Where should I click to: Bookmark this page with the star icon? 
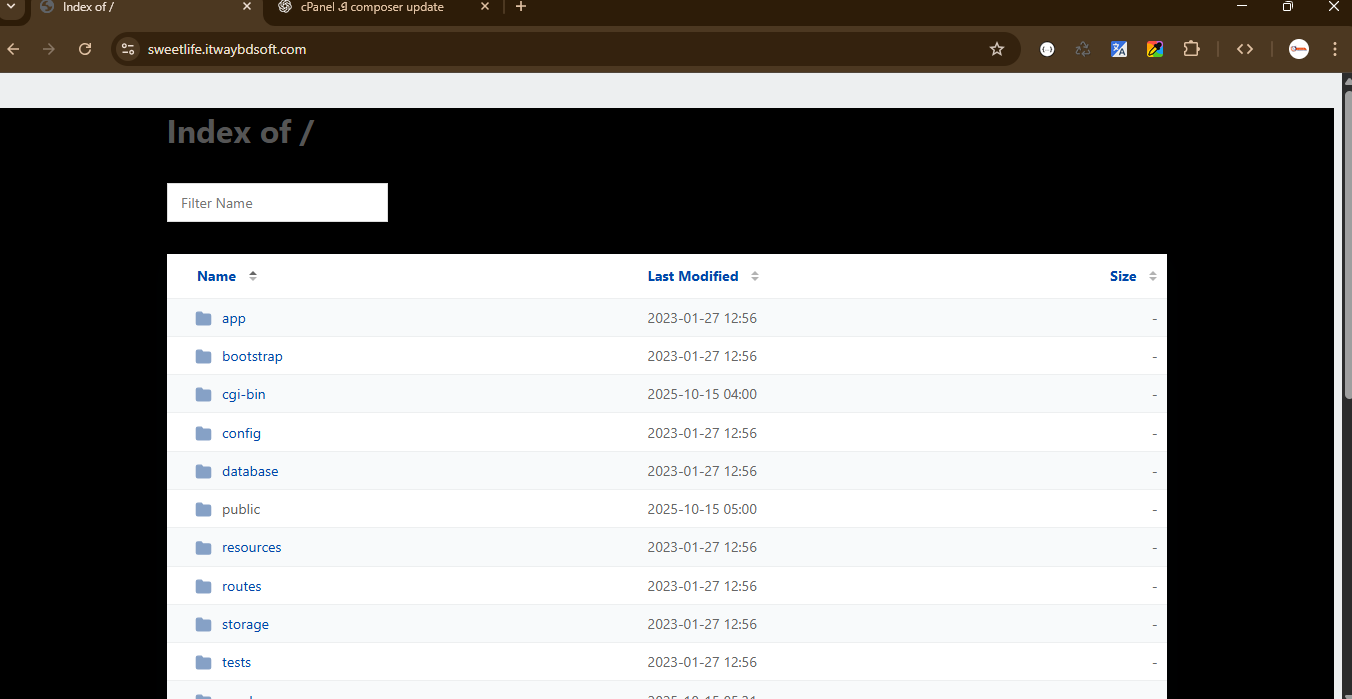pyautogui.click(x=996, y=49)
